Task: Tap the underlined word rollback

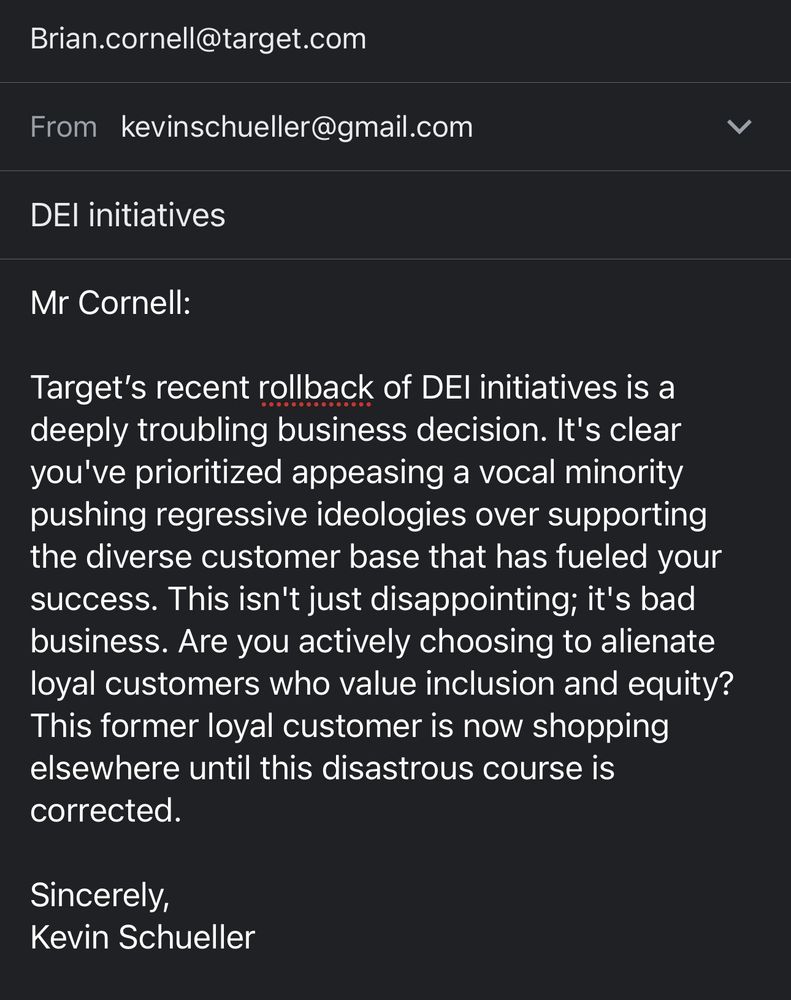Action: coord(316,388)
